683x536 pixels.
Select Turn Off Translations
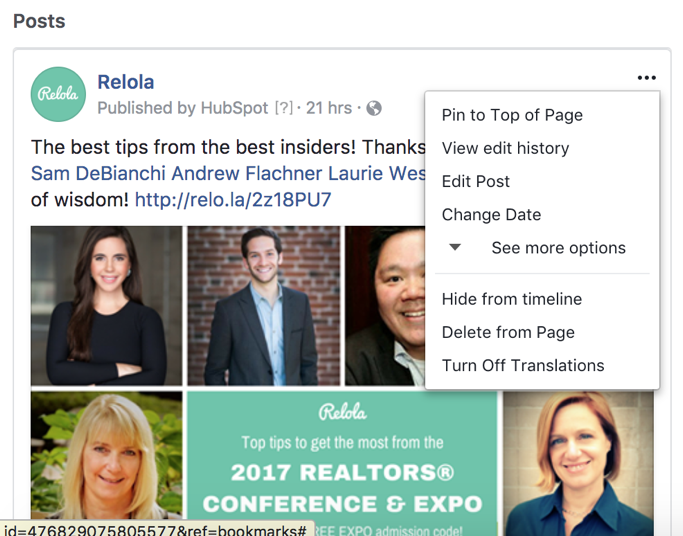(x=523, y=365)
